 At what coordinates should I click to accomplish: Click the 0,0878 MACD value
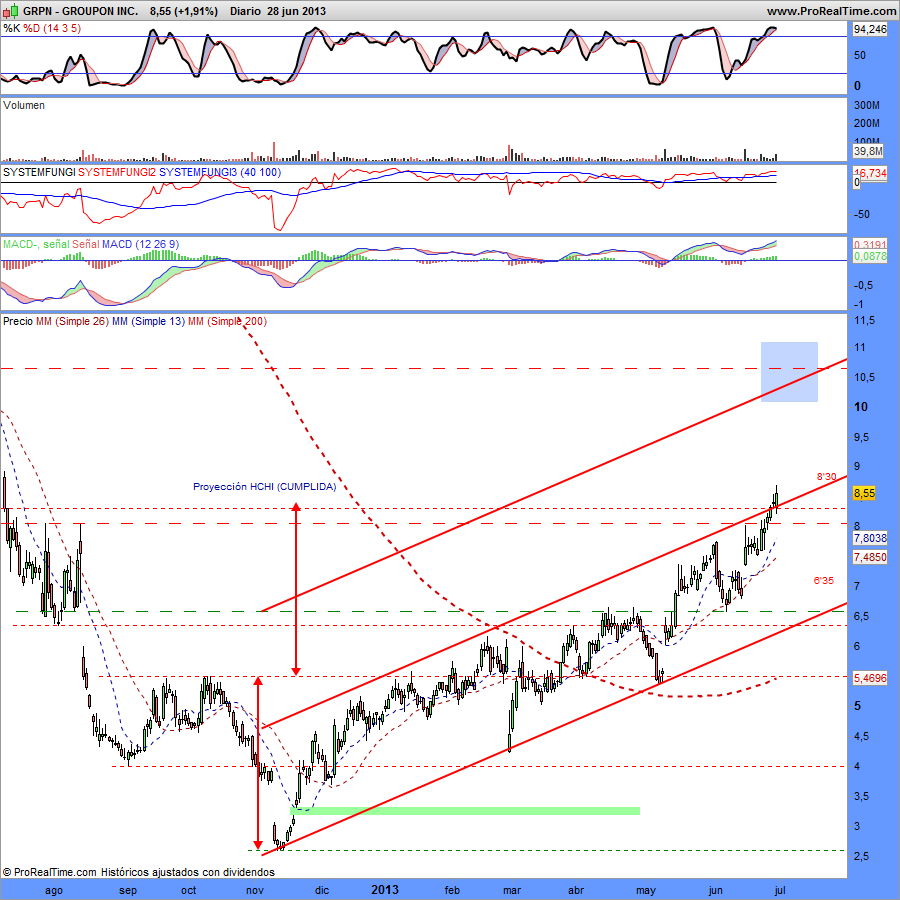click(x=870, y=257)
